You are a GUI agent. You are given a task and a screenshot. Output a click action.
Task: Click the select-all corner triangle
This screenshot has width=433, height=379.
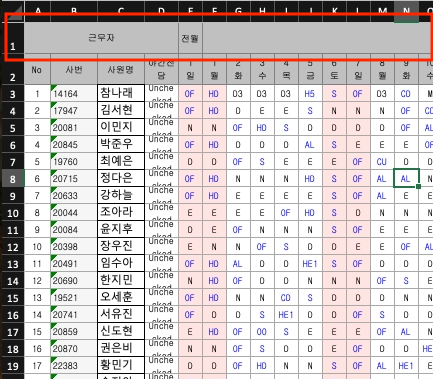[x=13, y=12]
